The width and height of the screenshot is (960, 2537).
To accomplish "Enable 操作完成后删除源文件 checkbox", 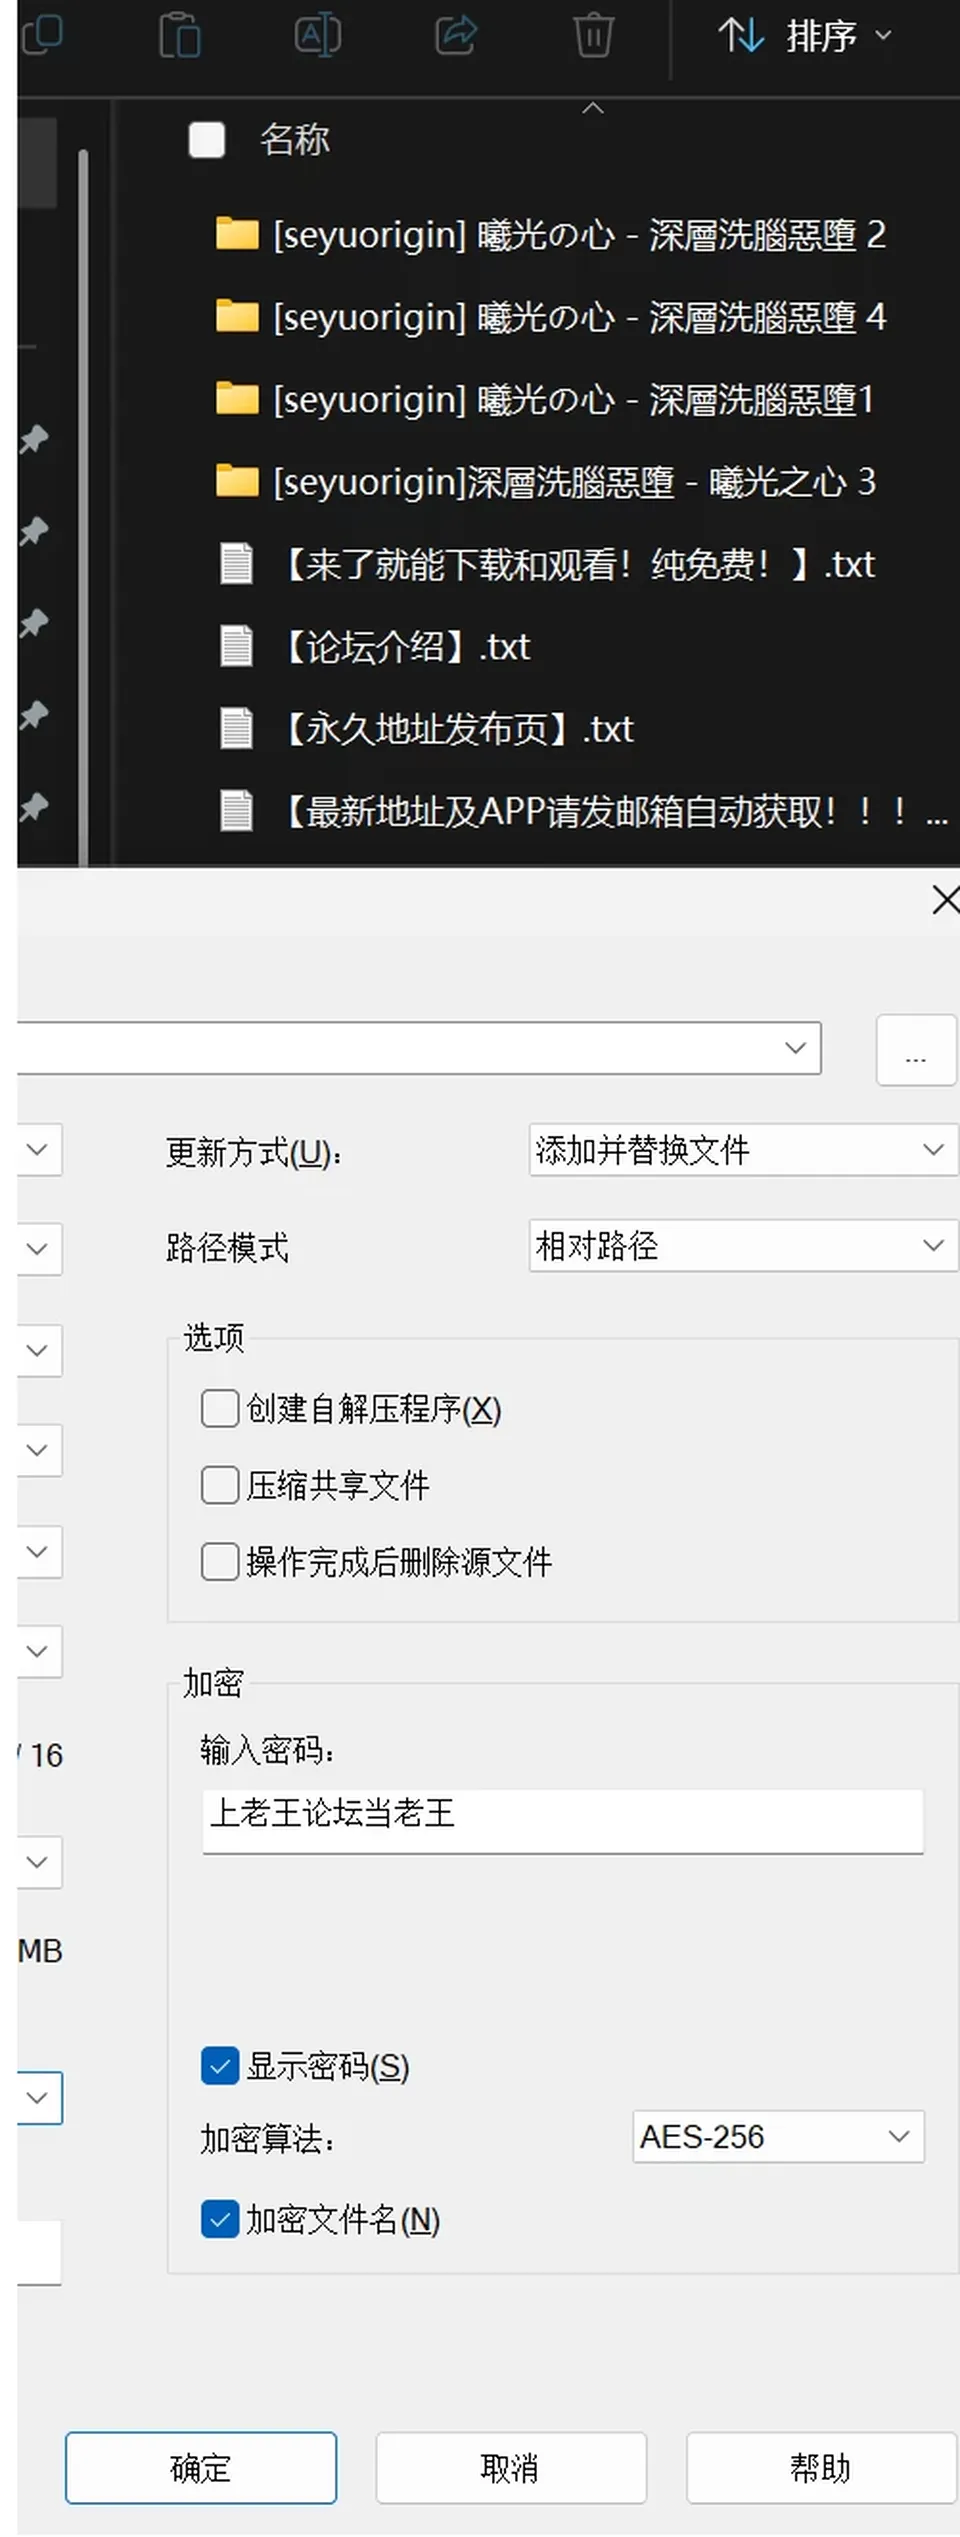I will pyautogui.click(x=220, y=1561).
